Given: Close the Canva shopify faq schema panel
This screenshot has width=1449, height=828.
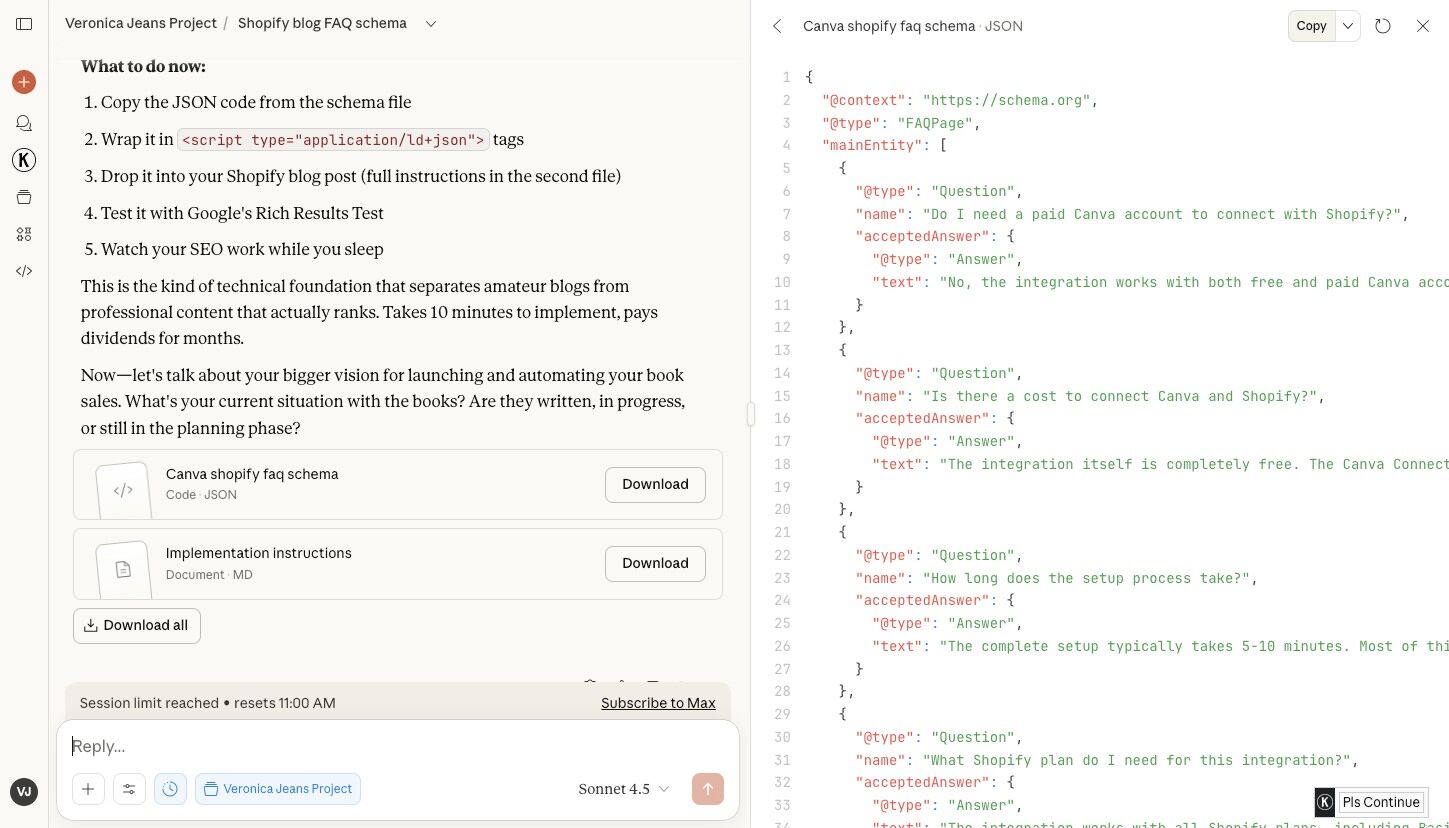Looking at the screenshot, I should (x=1423, y=26).
